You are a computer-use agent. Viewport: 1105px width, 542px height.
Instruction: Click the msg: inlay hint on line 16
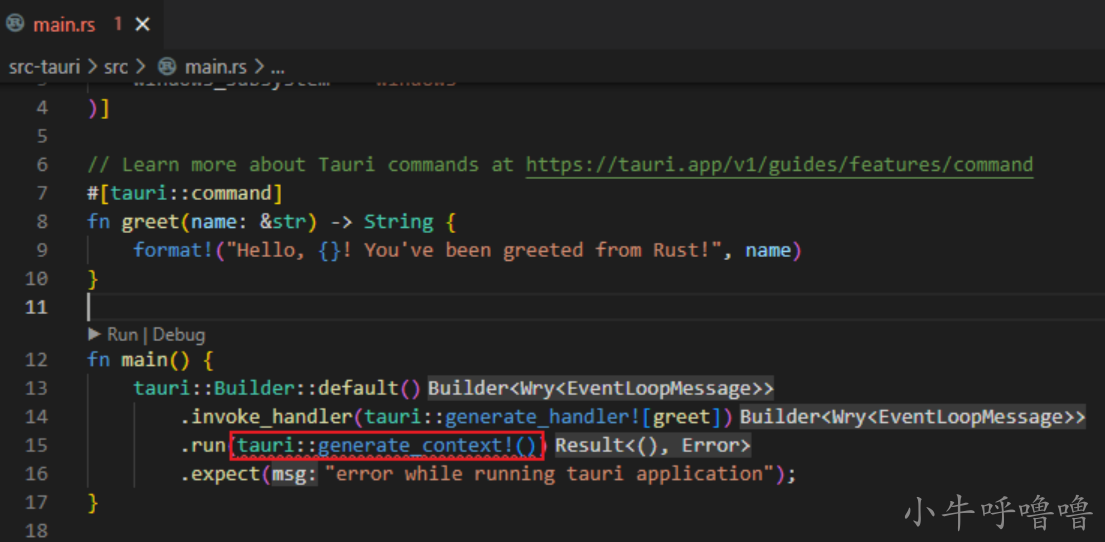coord(295,474)
